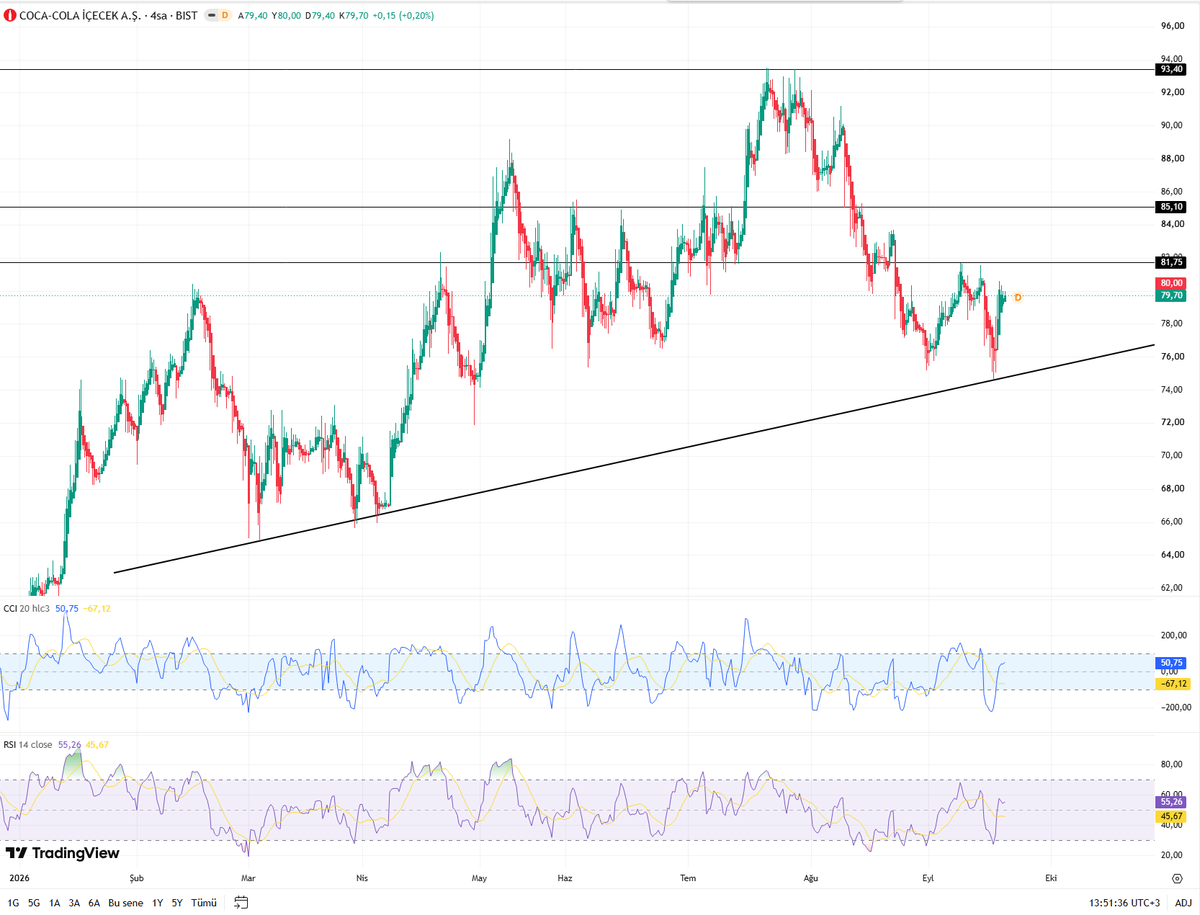1200x915 pixels.
Task: Click the blue 50,75 CCI value label
Action: [1171, 663]
